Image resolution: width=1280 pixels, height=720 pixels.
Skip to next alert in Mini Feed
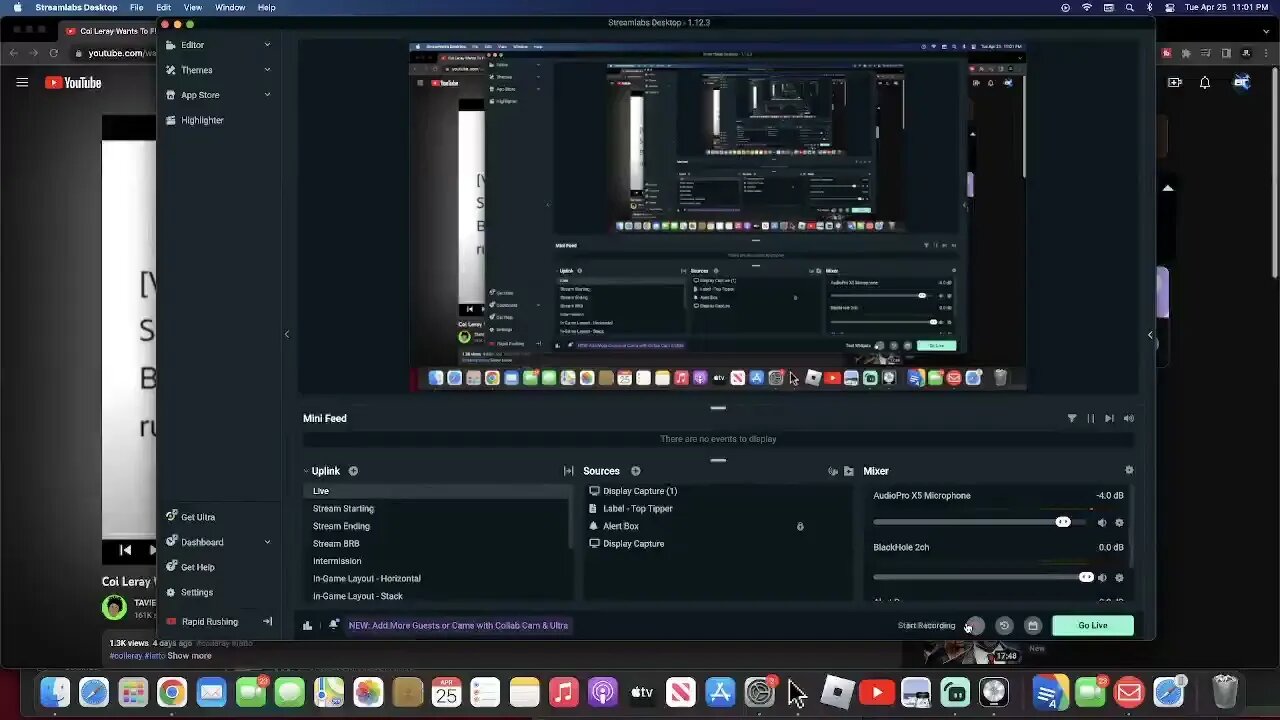point(1109,418)
